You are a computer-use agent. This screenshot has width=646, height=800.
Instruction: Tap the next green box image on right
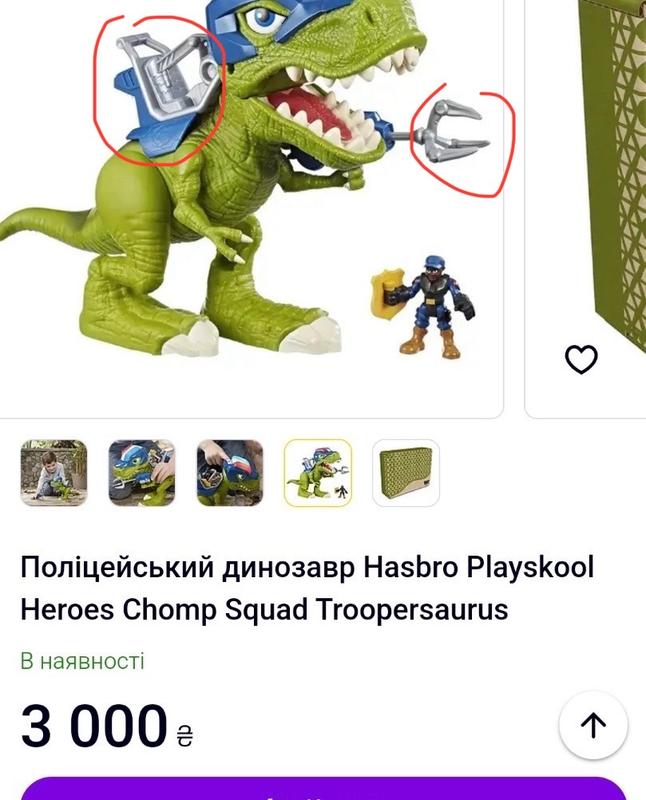click(x=612, y=179)
